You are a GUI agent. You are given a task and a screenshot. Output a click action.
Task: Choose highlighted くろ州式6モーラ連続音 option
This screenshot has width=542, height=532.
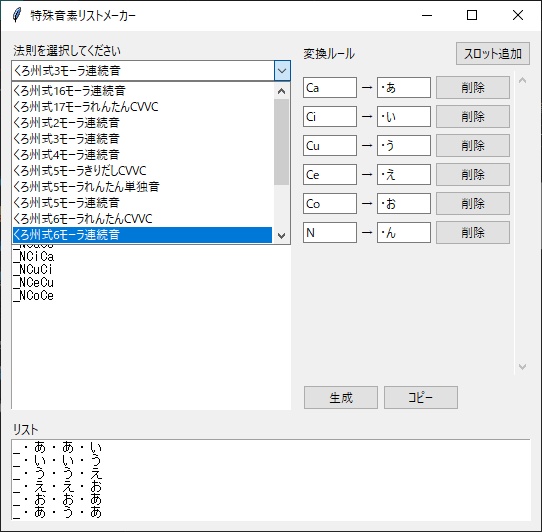tap(142, 235)
